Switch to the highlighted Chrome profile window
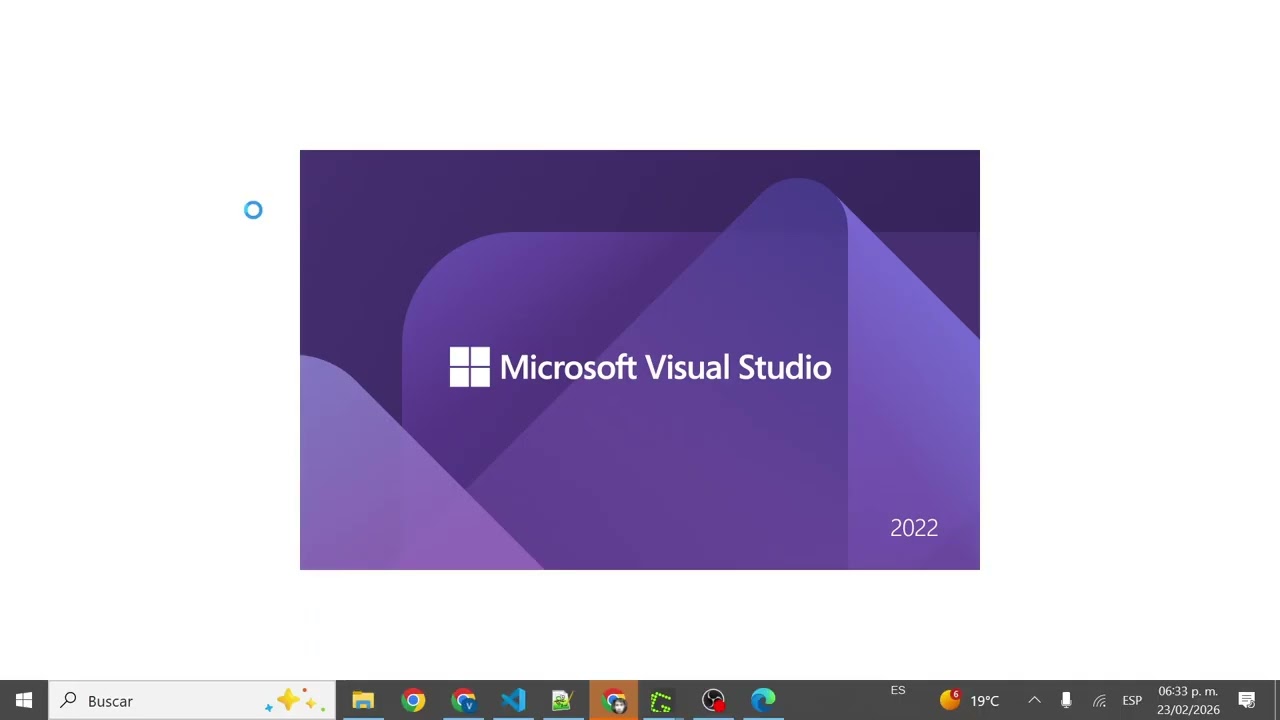The width and height of the screenshot is (1280, 720). (x=613, y=700)
